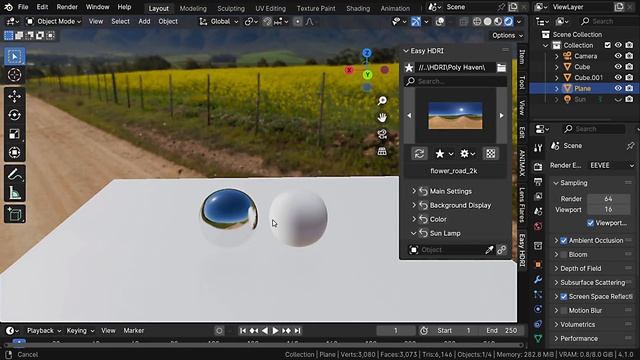Viewport: 640px width, 360px height.
Task: Hide Cube.001 in viewport
Action: [x=618, y=78]
